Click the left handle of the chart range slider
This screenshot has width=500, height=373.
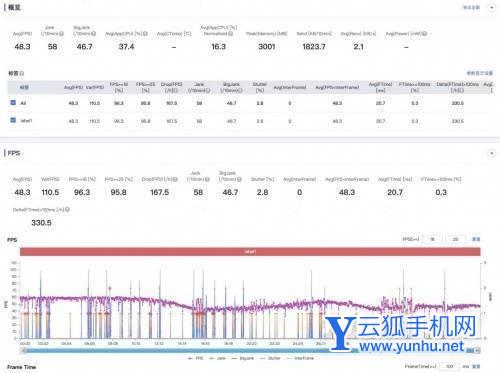23,350
